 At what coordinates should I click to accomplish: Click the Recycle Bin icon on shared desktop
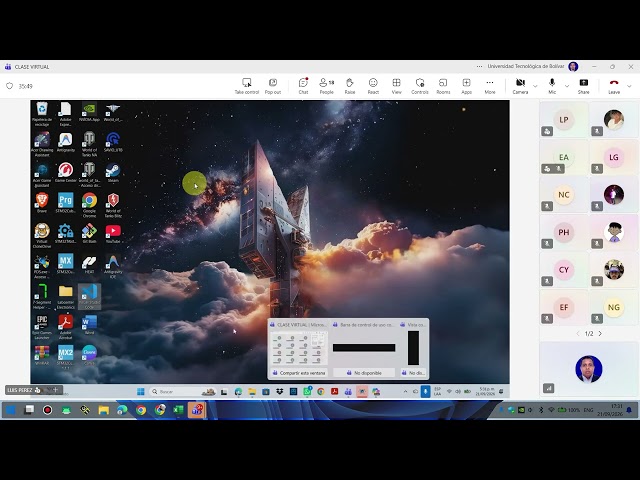pyautogui.click(x=42, y=113)
